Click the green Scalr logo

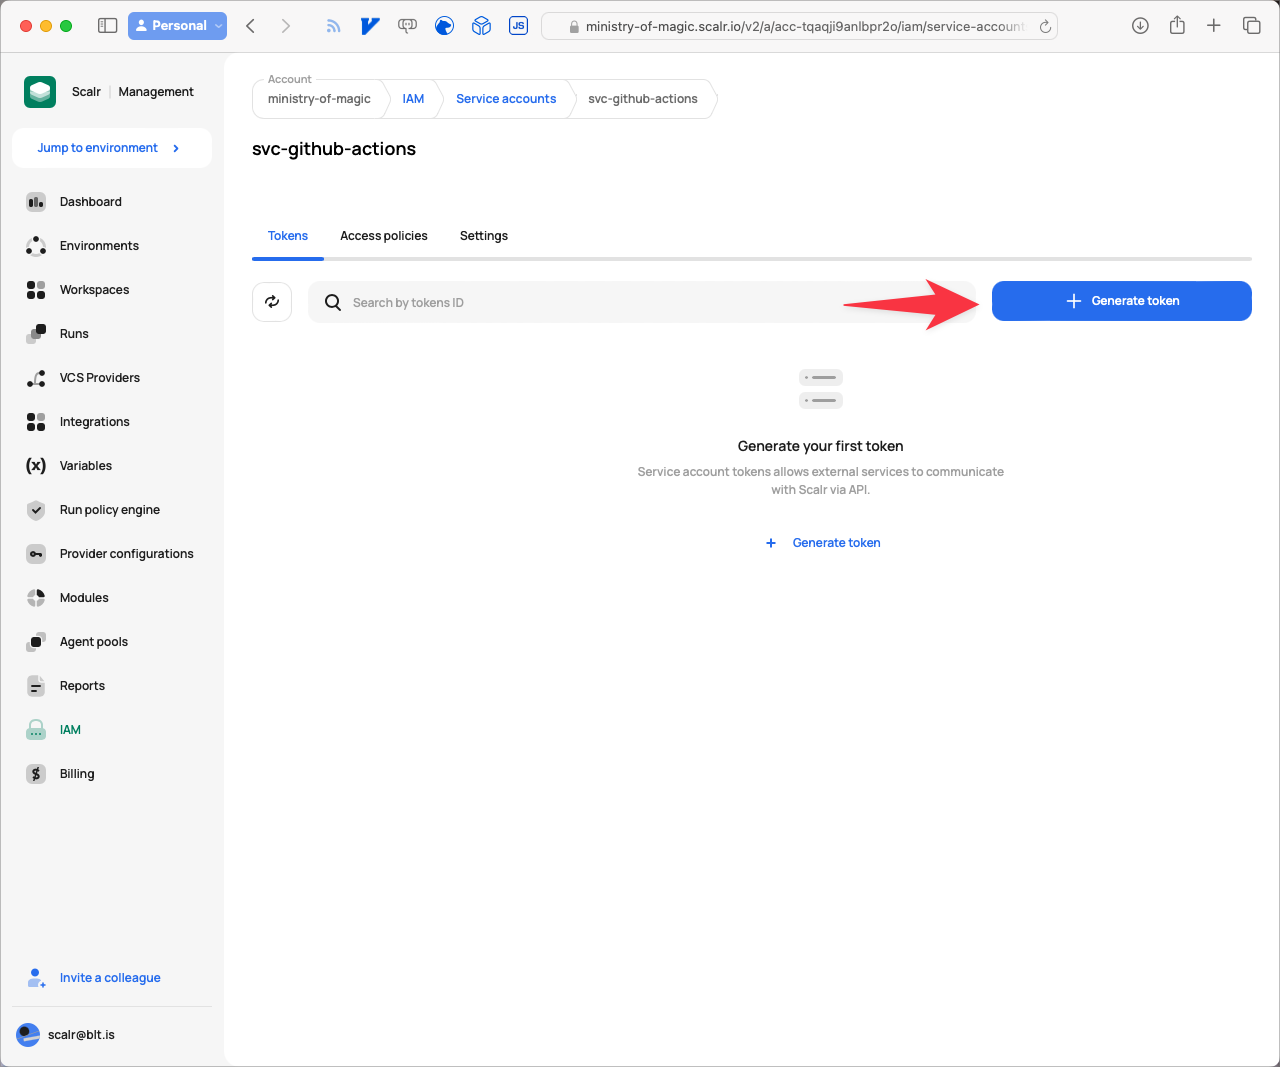coord(40,92)
